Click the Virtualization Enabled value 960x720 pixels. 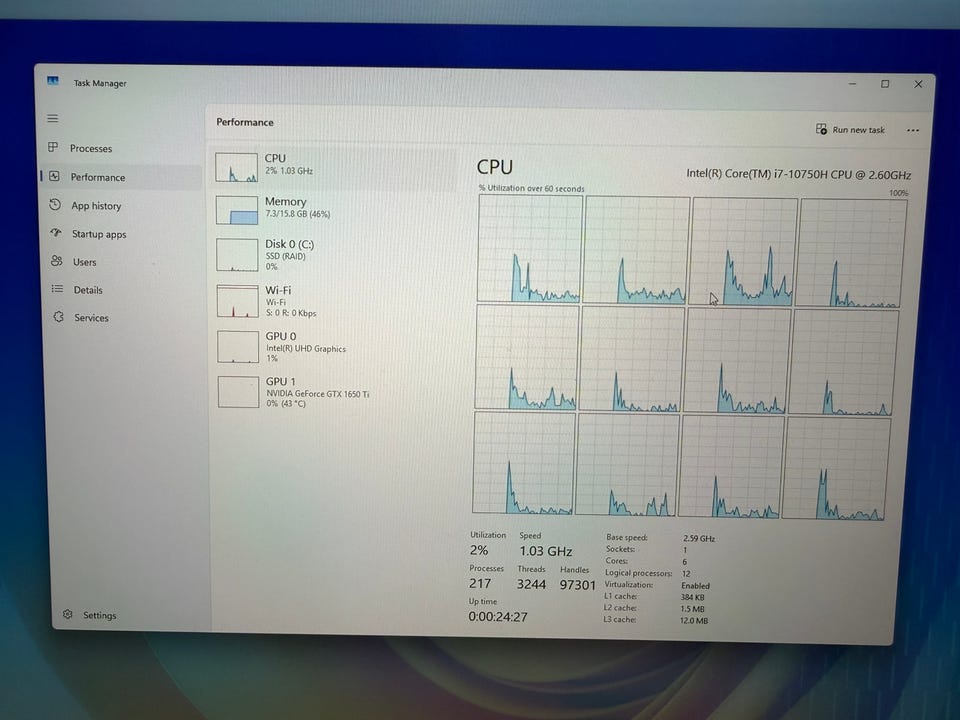(695, 585)
